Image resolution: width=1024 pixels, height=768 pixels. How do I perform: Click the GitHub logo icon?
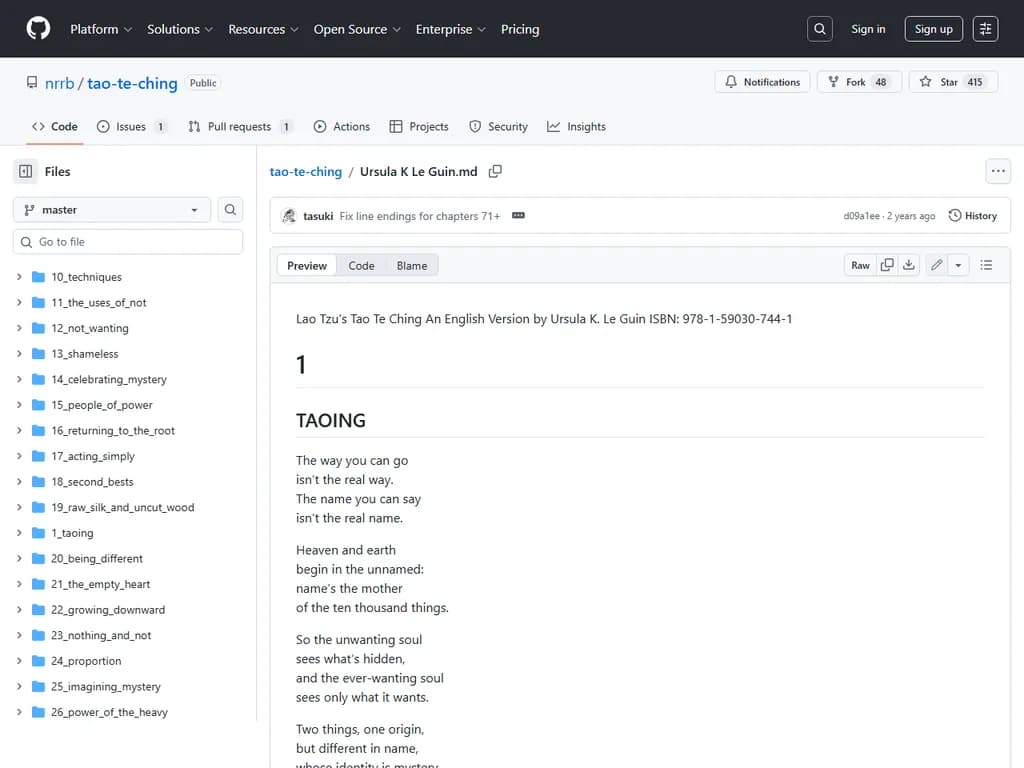pos(38,29)
